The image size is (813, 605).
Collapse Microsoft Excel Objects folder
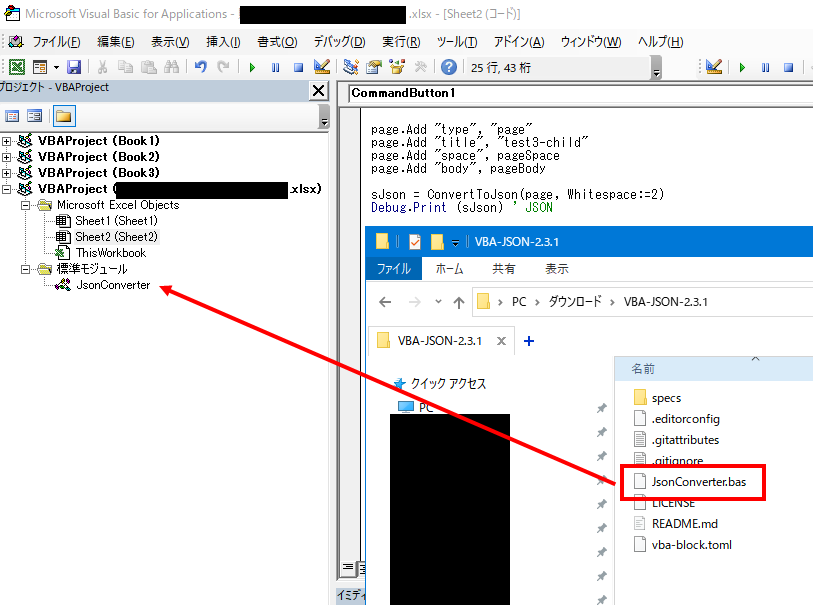[x=25, y=205]
